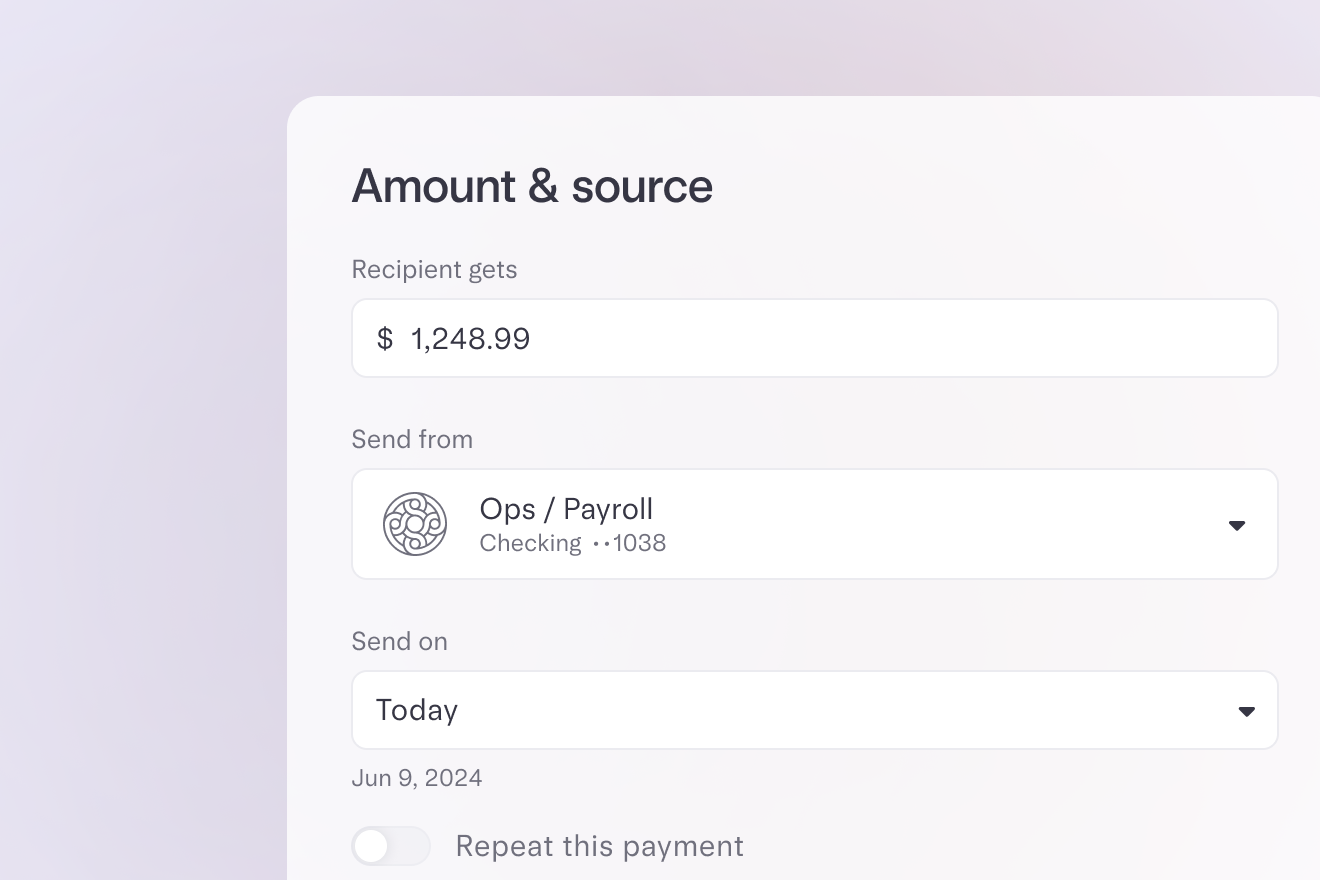1320x880 pixels.
Task: Click the 1,248.99 amount value
Action: click(470, 339)
